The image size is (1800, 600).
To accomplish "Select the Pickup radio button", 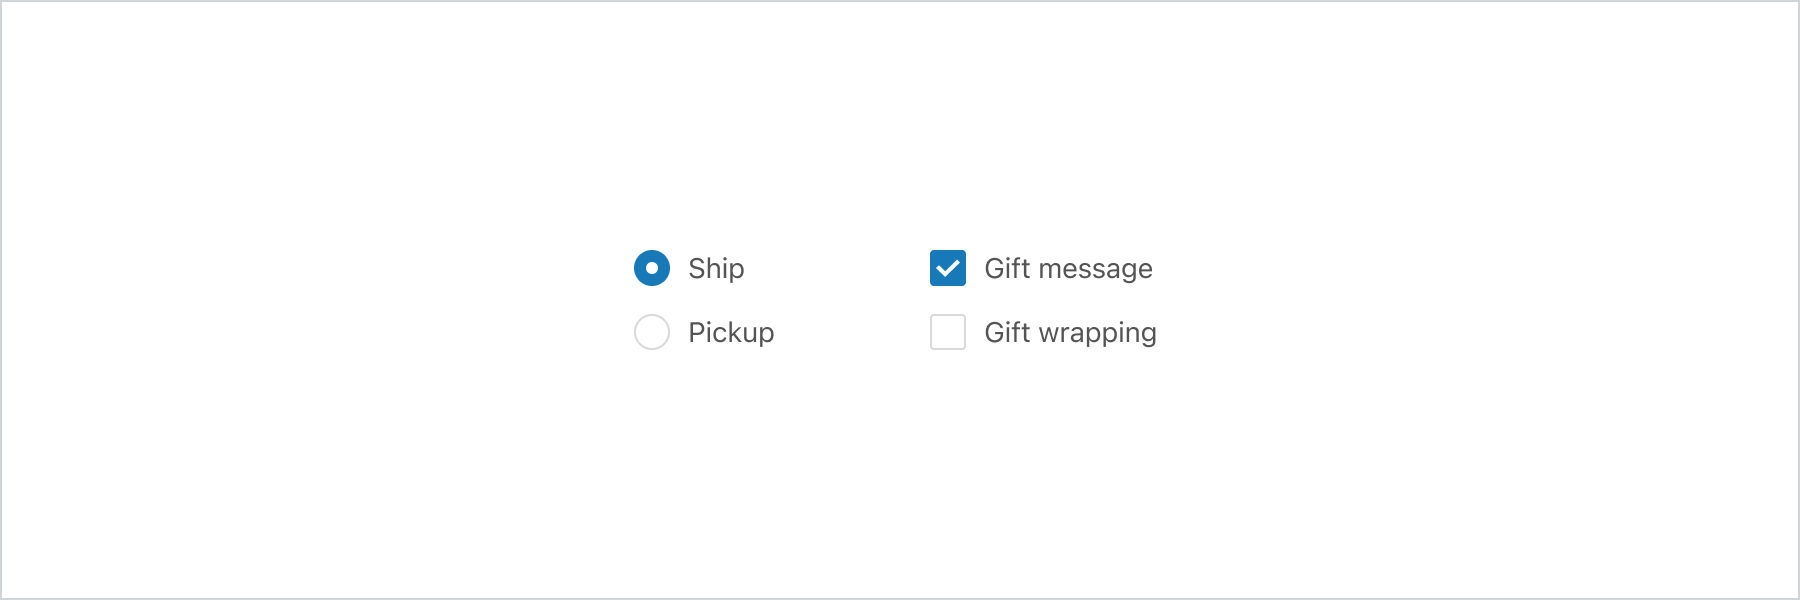I will [652, 332].
